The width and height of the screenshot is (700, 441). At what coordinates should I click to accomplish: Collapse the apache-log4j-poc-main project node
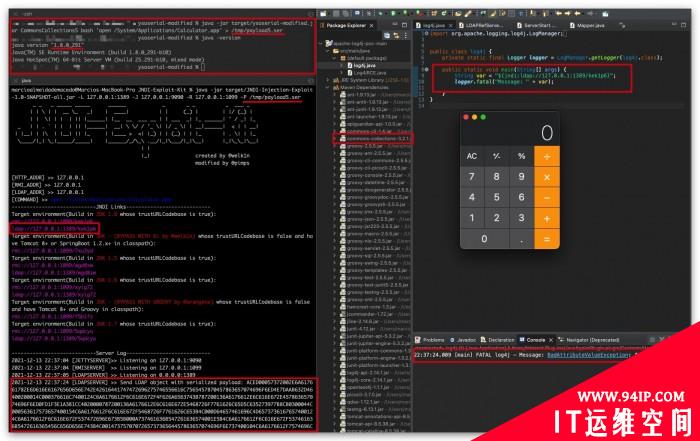321,43
